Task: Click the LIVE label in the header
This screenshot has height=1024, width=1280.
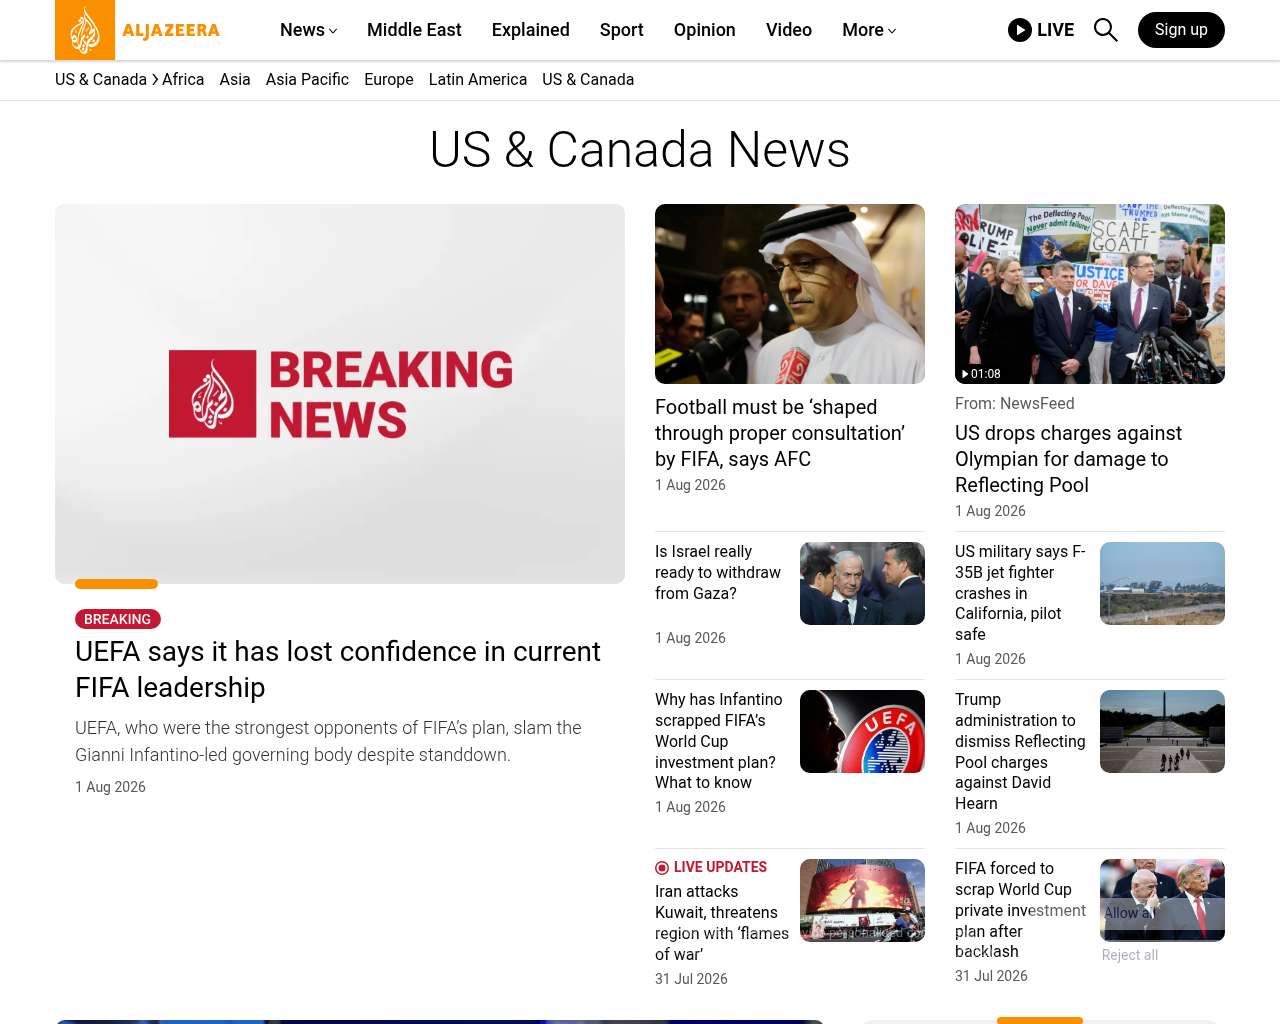Action: [x=1055, y=30]
